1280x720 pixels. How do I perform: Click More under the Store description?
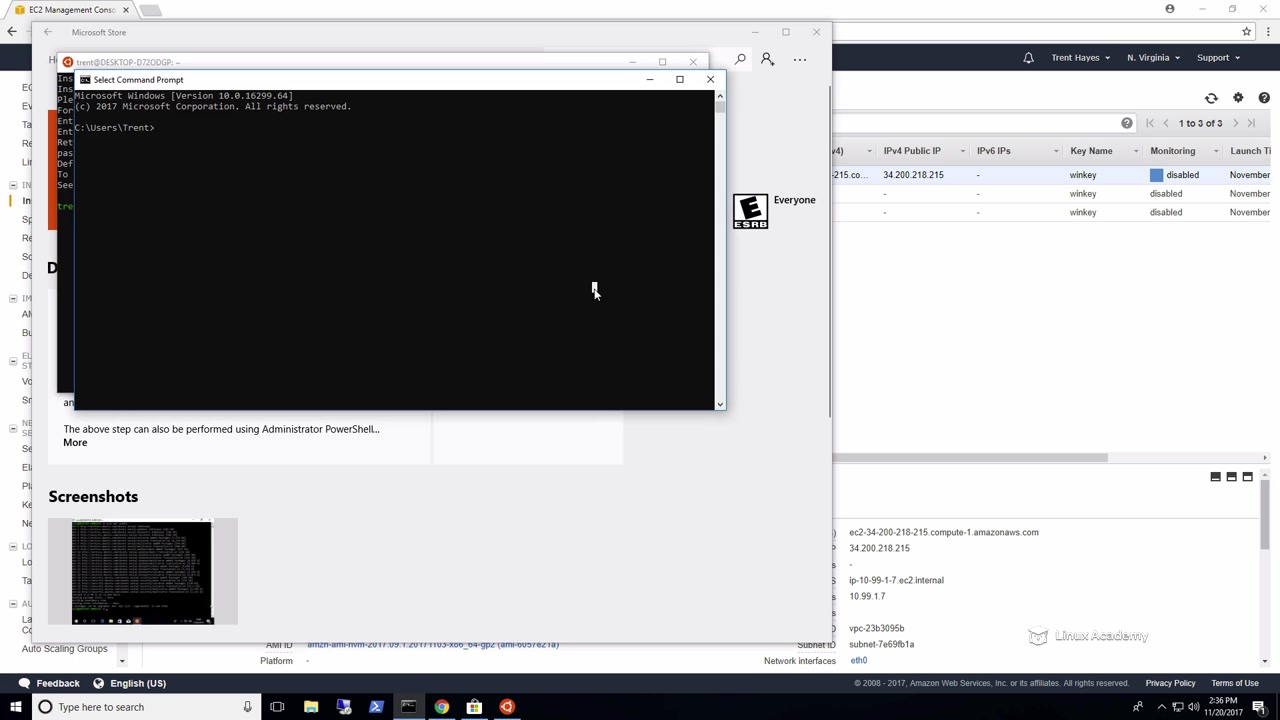click(75, 443)
